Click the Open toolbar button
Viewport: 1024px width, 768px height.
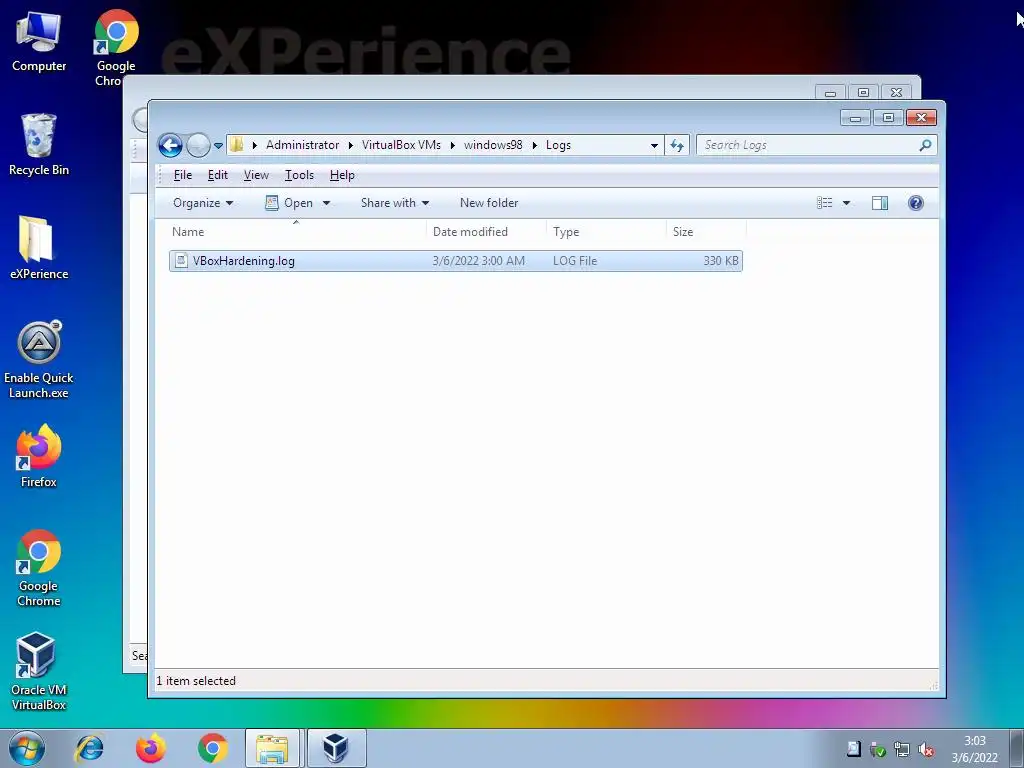pyautogui.click(x=289, y=203)
